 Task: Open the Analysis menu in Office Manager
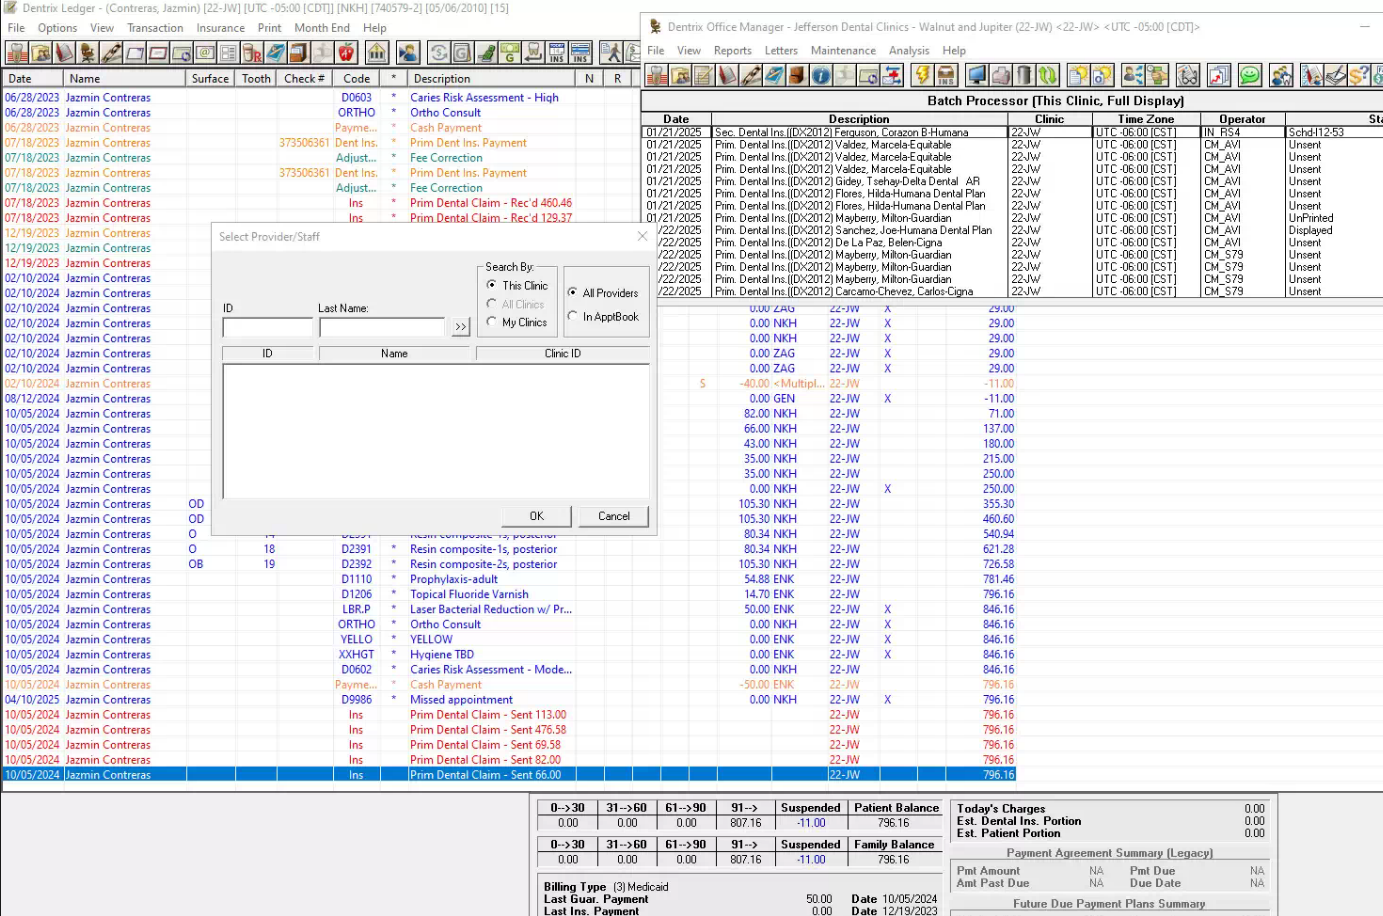click(909, 50)
